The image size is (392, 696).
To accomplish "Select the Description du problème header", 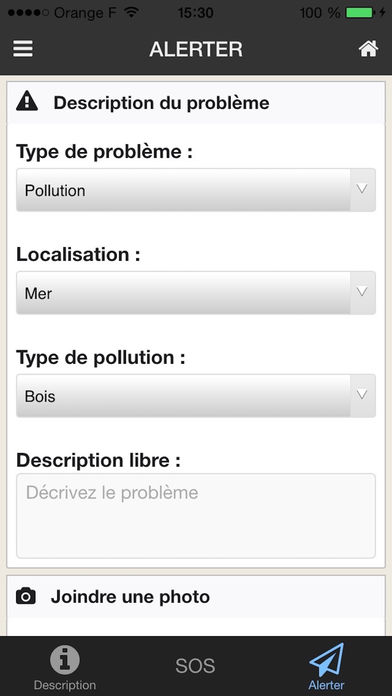I will click(x=196, y=103).
